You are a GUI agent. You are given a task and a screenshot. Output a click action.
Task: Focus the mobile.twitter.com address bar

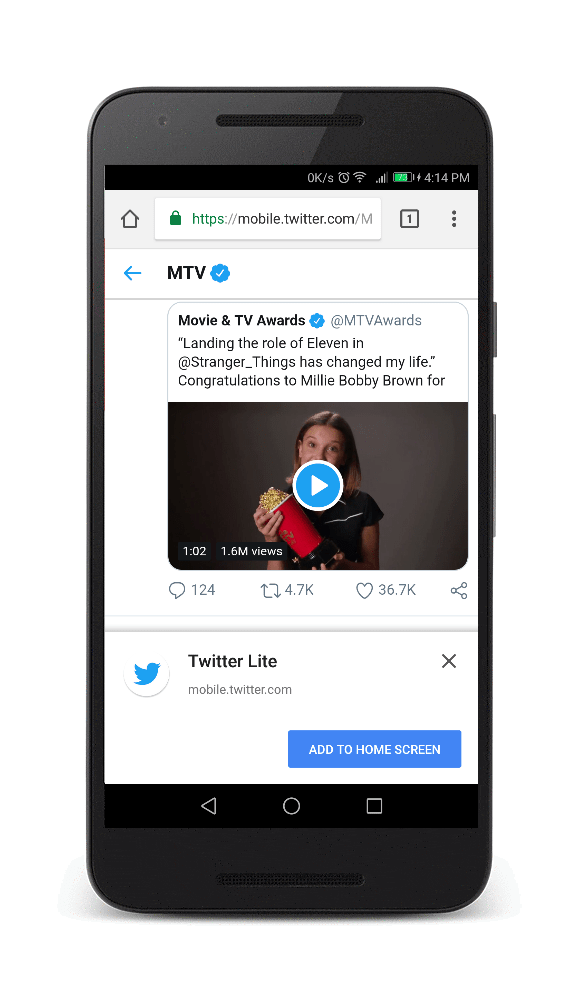(x=268, y=219)
